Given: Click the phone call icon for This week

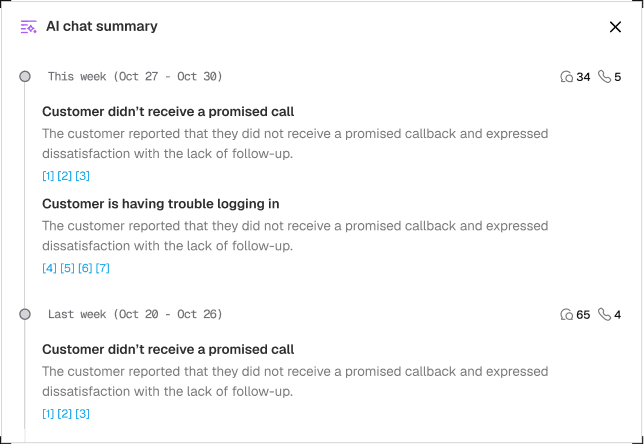Looking at the screenshot, I should point(603,77).
